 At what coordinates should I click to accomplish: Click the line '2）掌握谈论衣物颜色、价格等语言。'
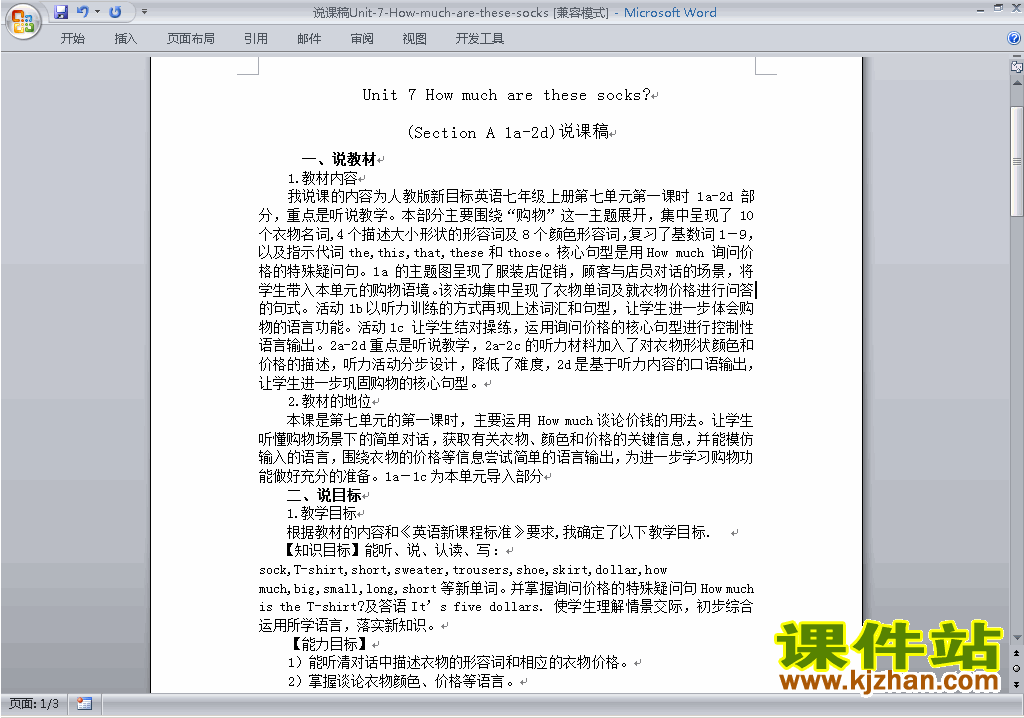point(403,681)
